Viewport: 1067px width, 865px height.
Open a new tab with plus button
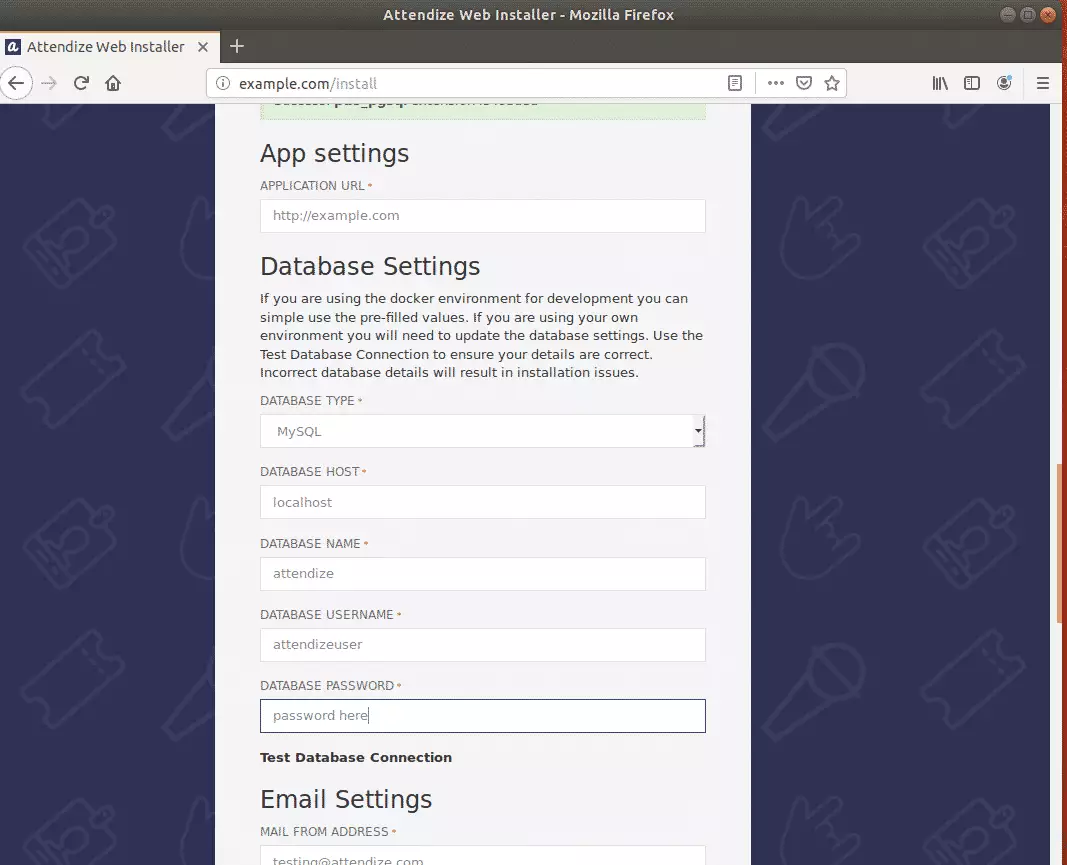237,46
